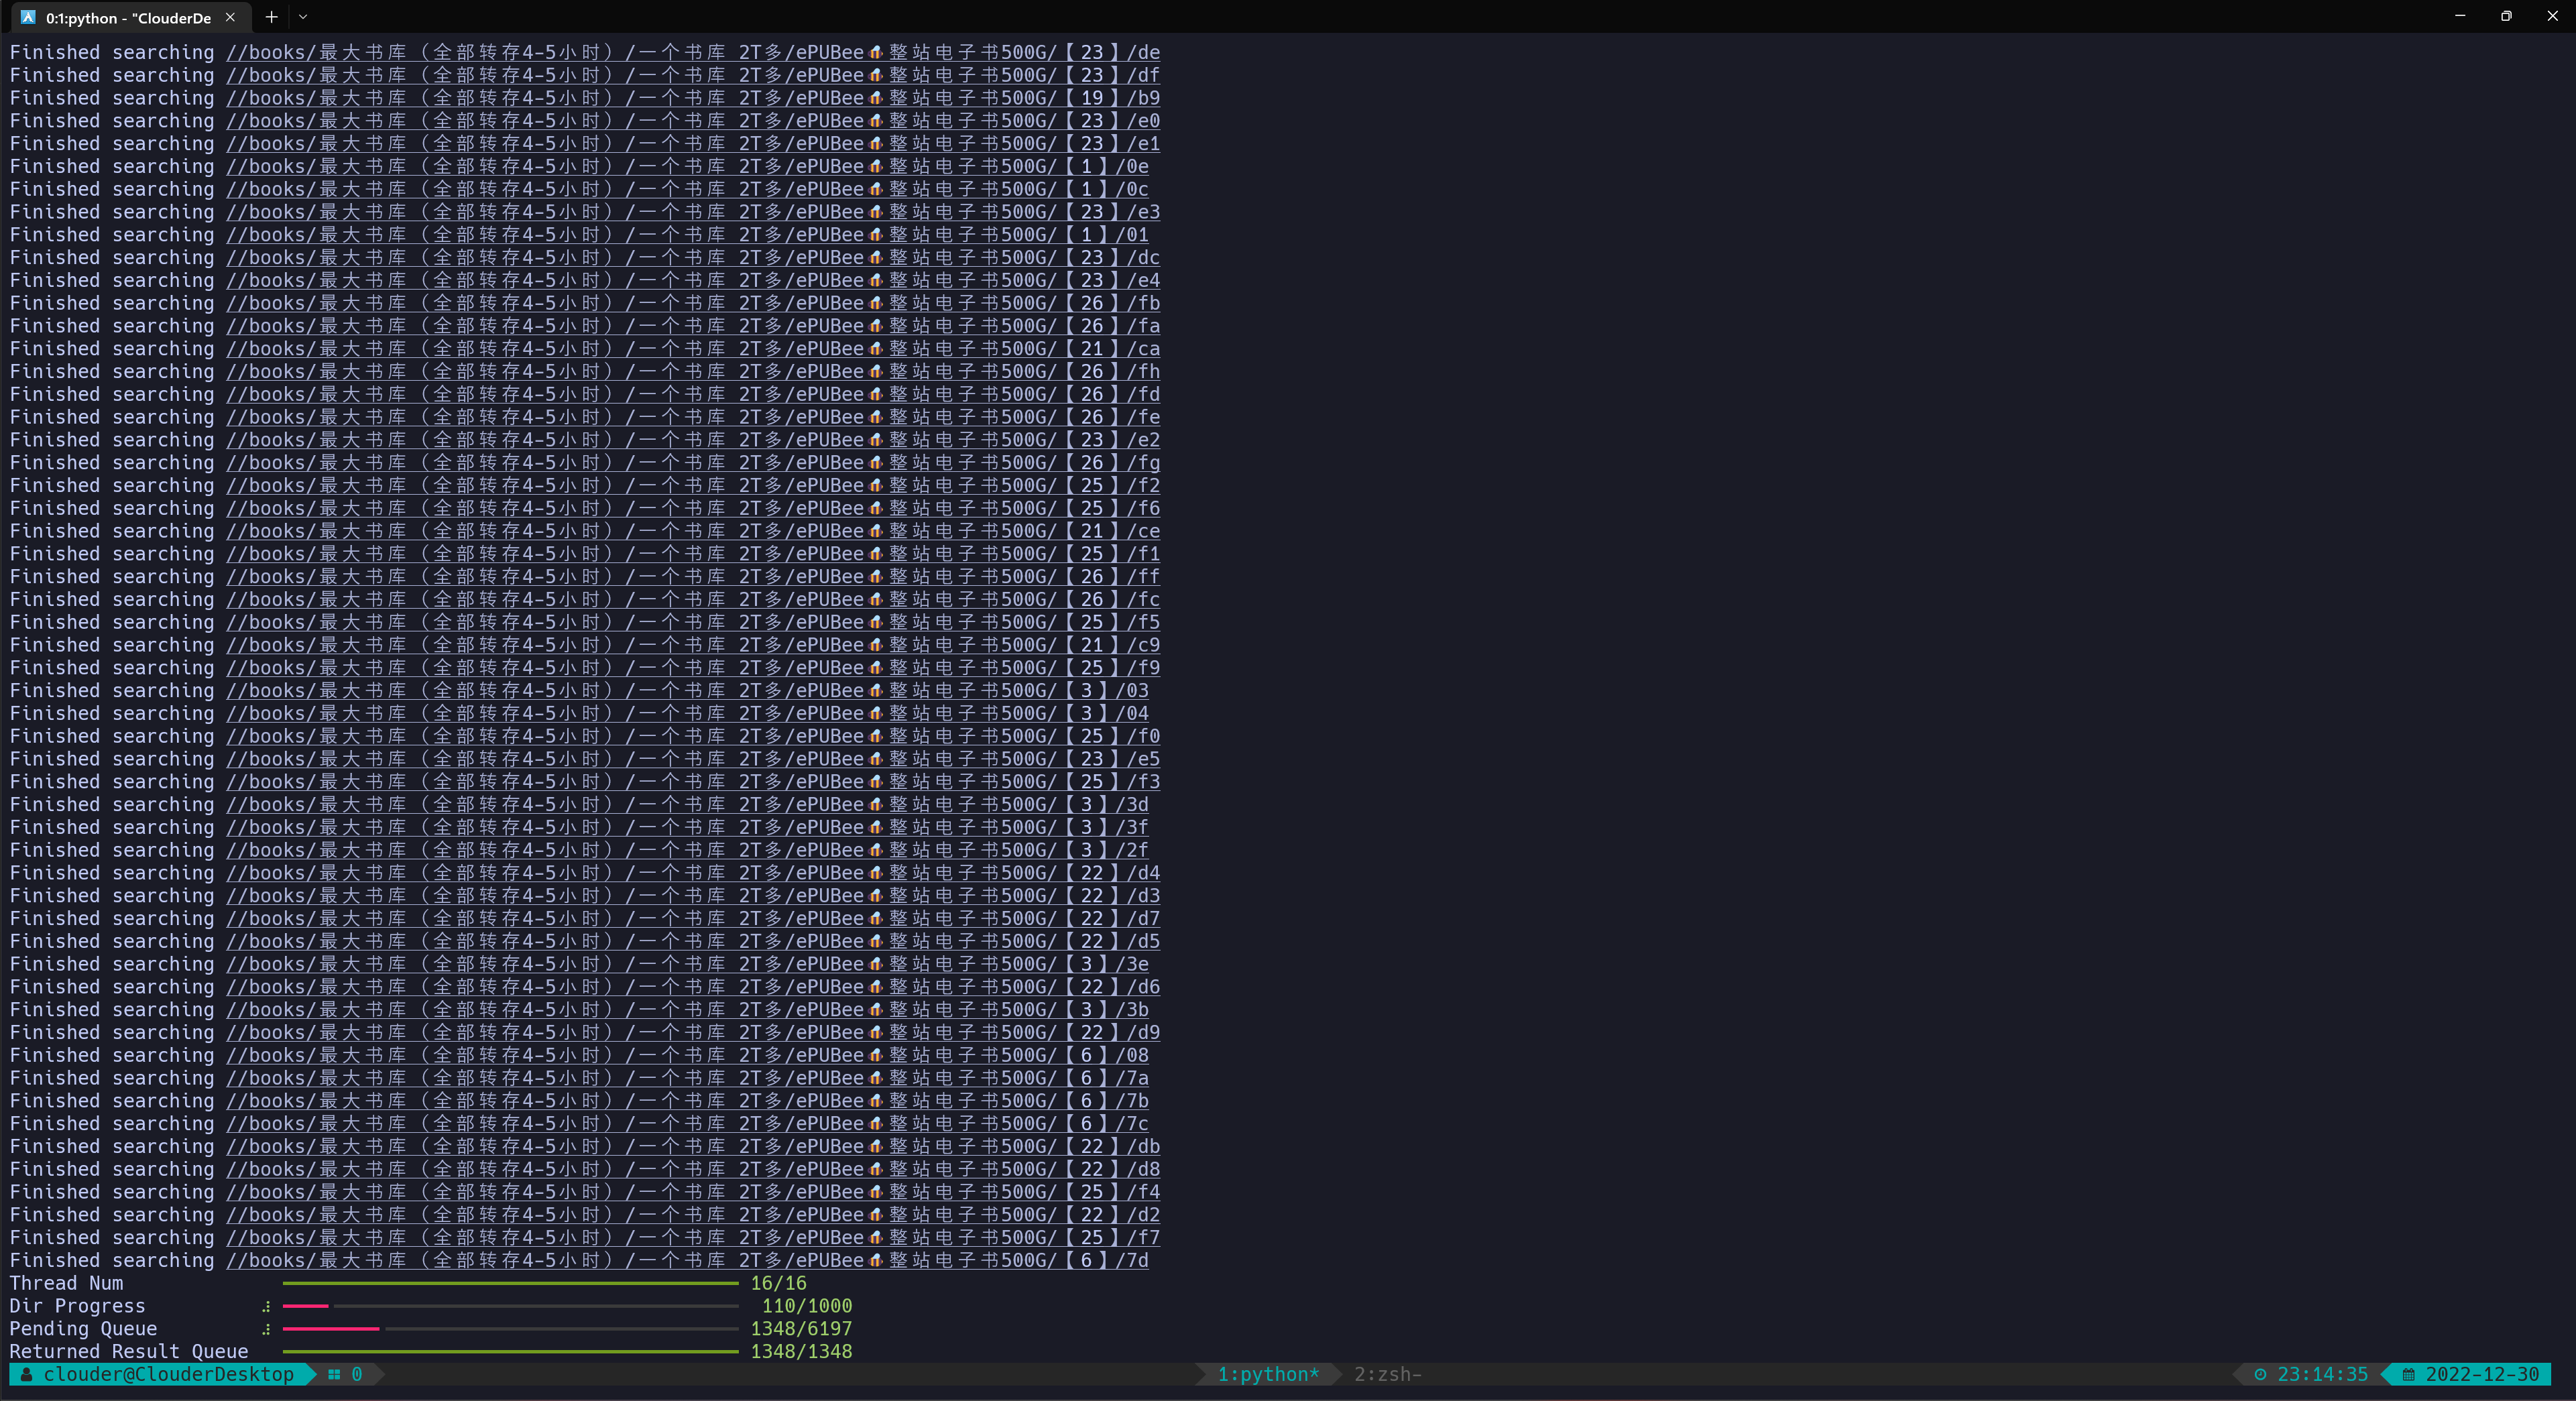Expand the new tab profile dropdown

(303, 17)
